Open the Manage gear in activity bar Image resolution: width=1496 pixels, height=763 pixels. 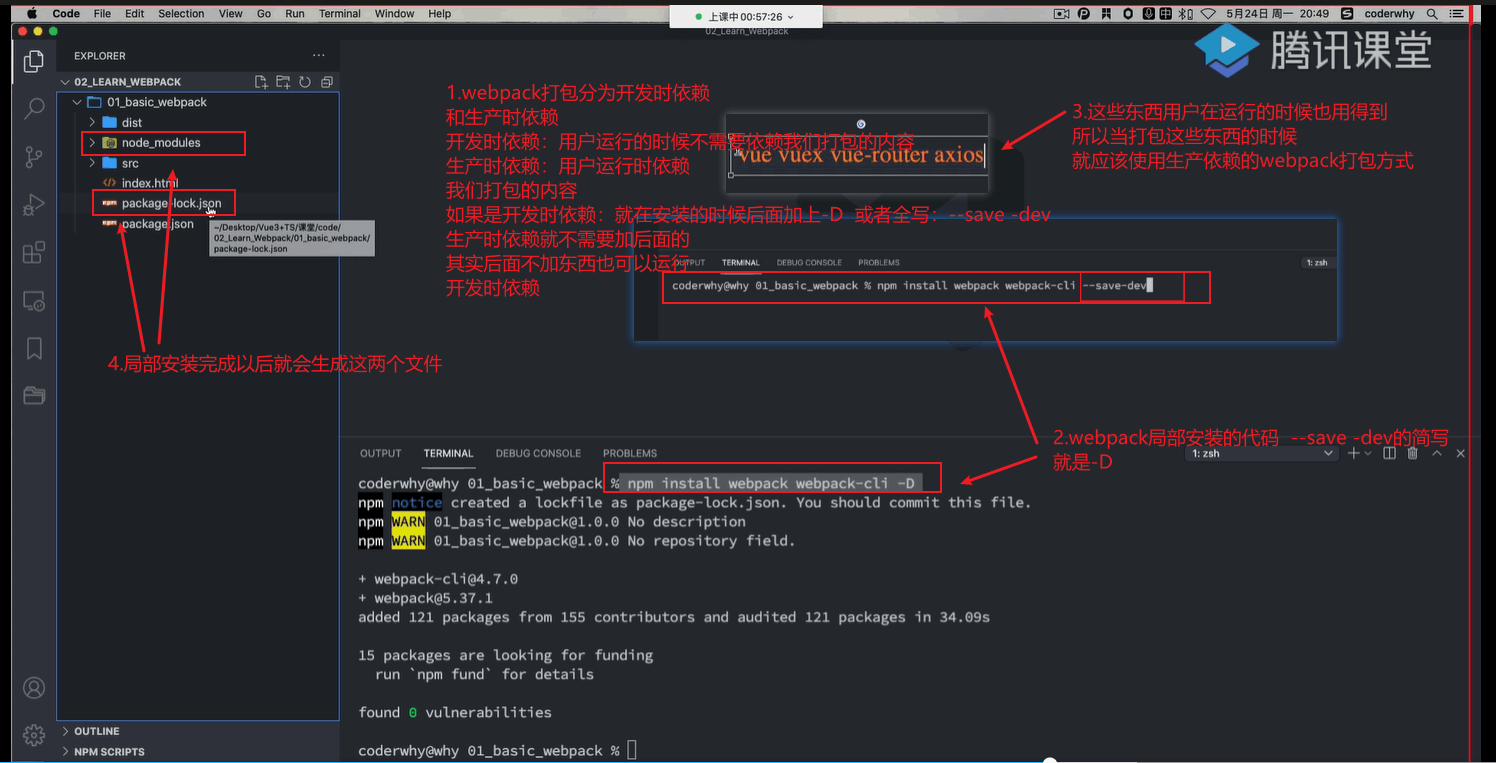coord(34,735)
